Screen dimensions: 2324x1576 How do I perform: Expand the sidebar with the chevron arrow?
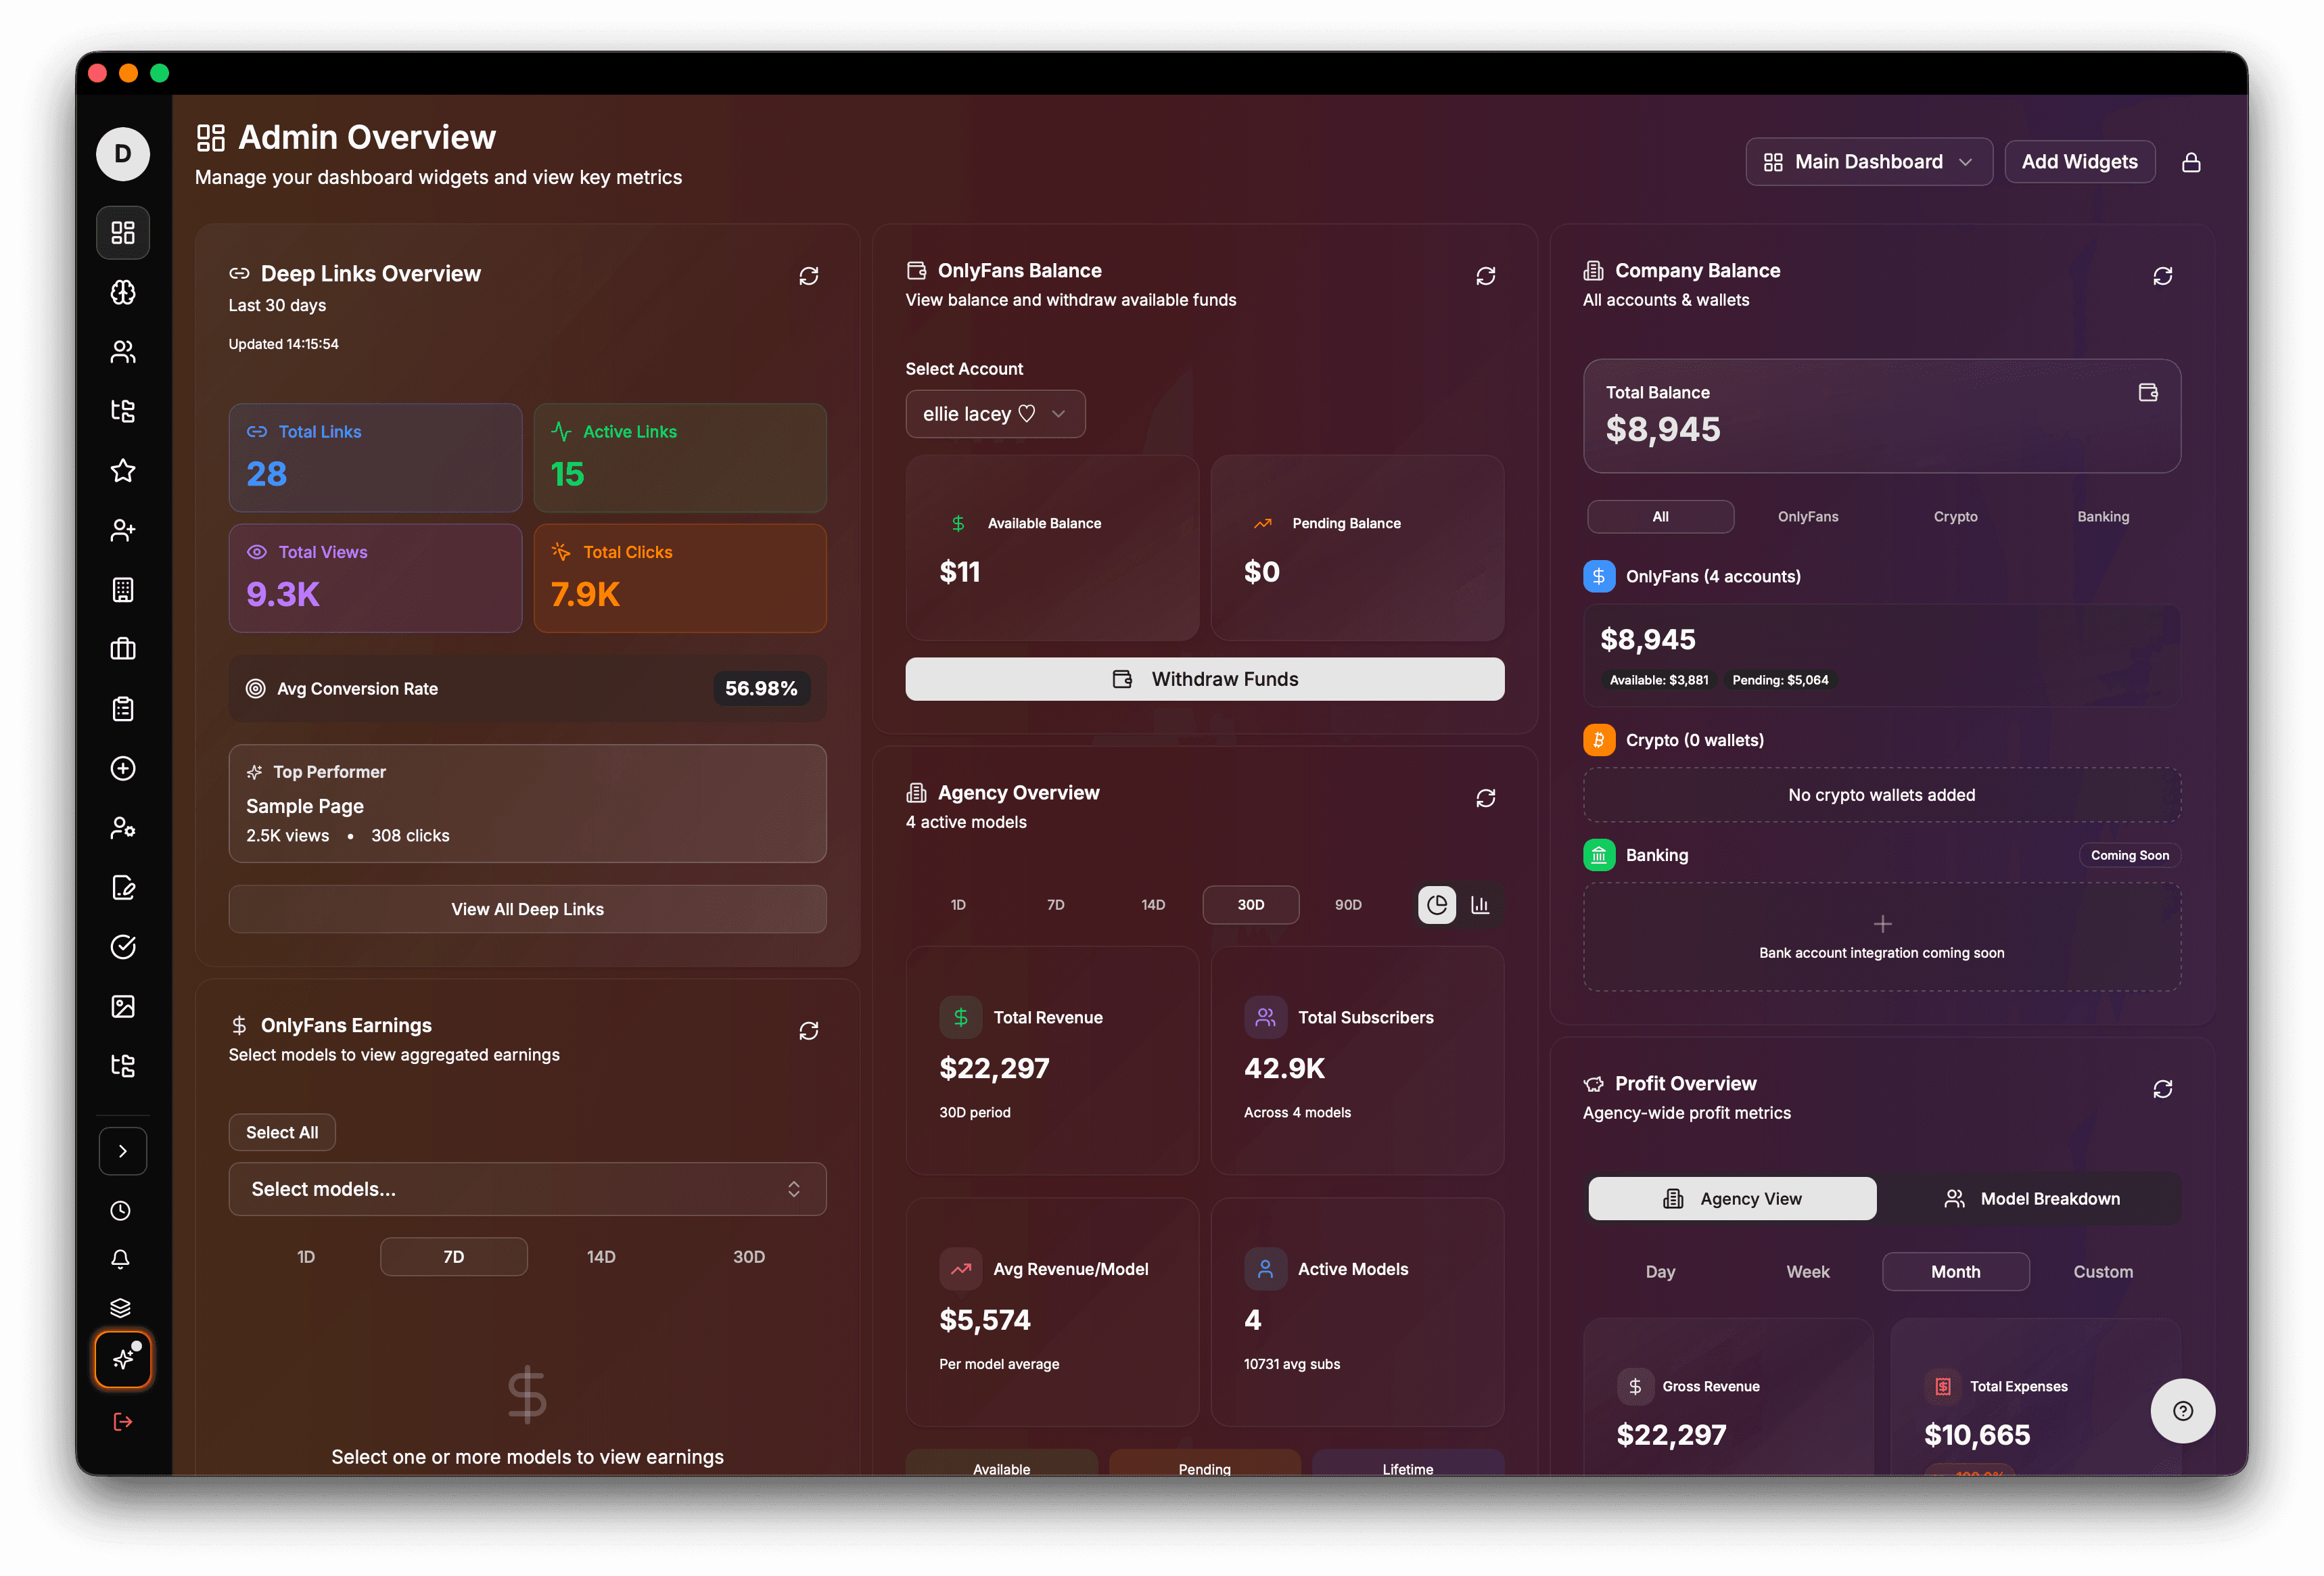(123, 1151)
